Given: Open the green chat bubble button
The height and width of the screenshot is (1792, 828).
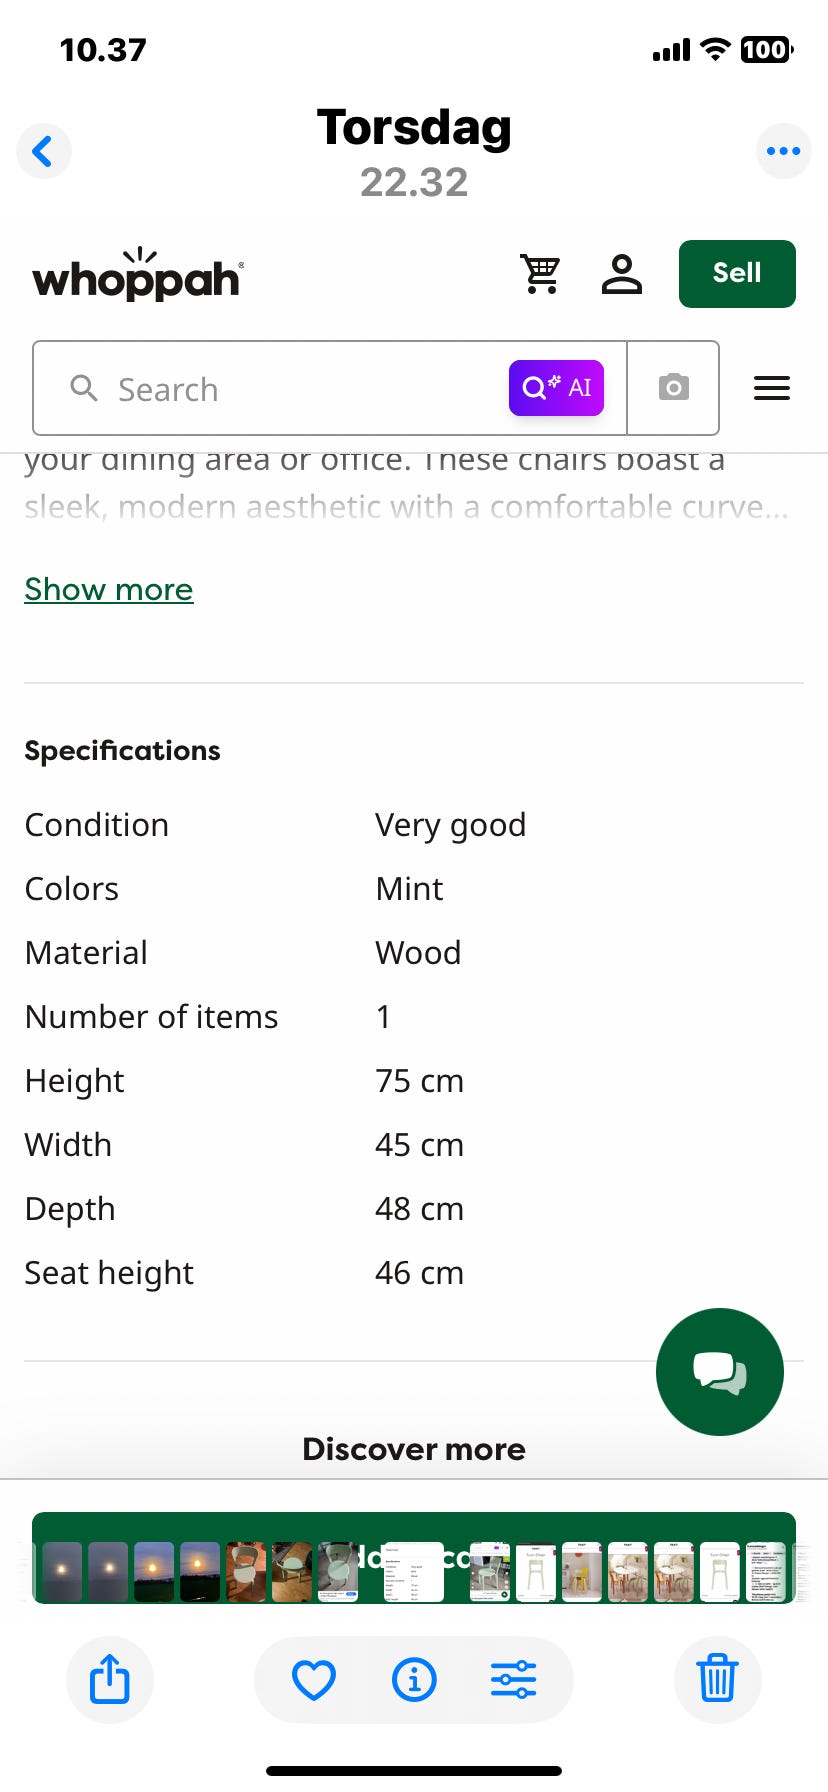Looking at the screenshot, I should [x=719, y=1372].
